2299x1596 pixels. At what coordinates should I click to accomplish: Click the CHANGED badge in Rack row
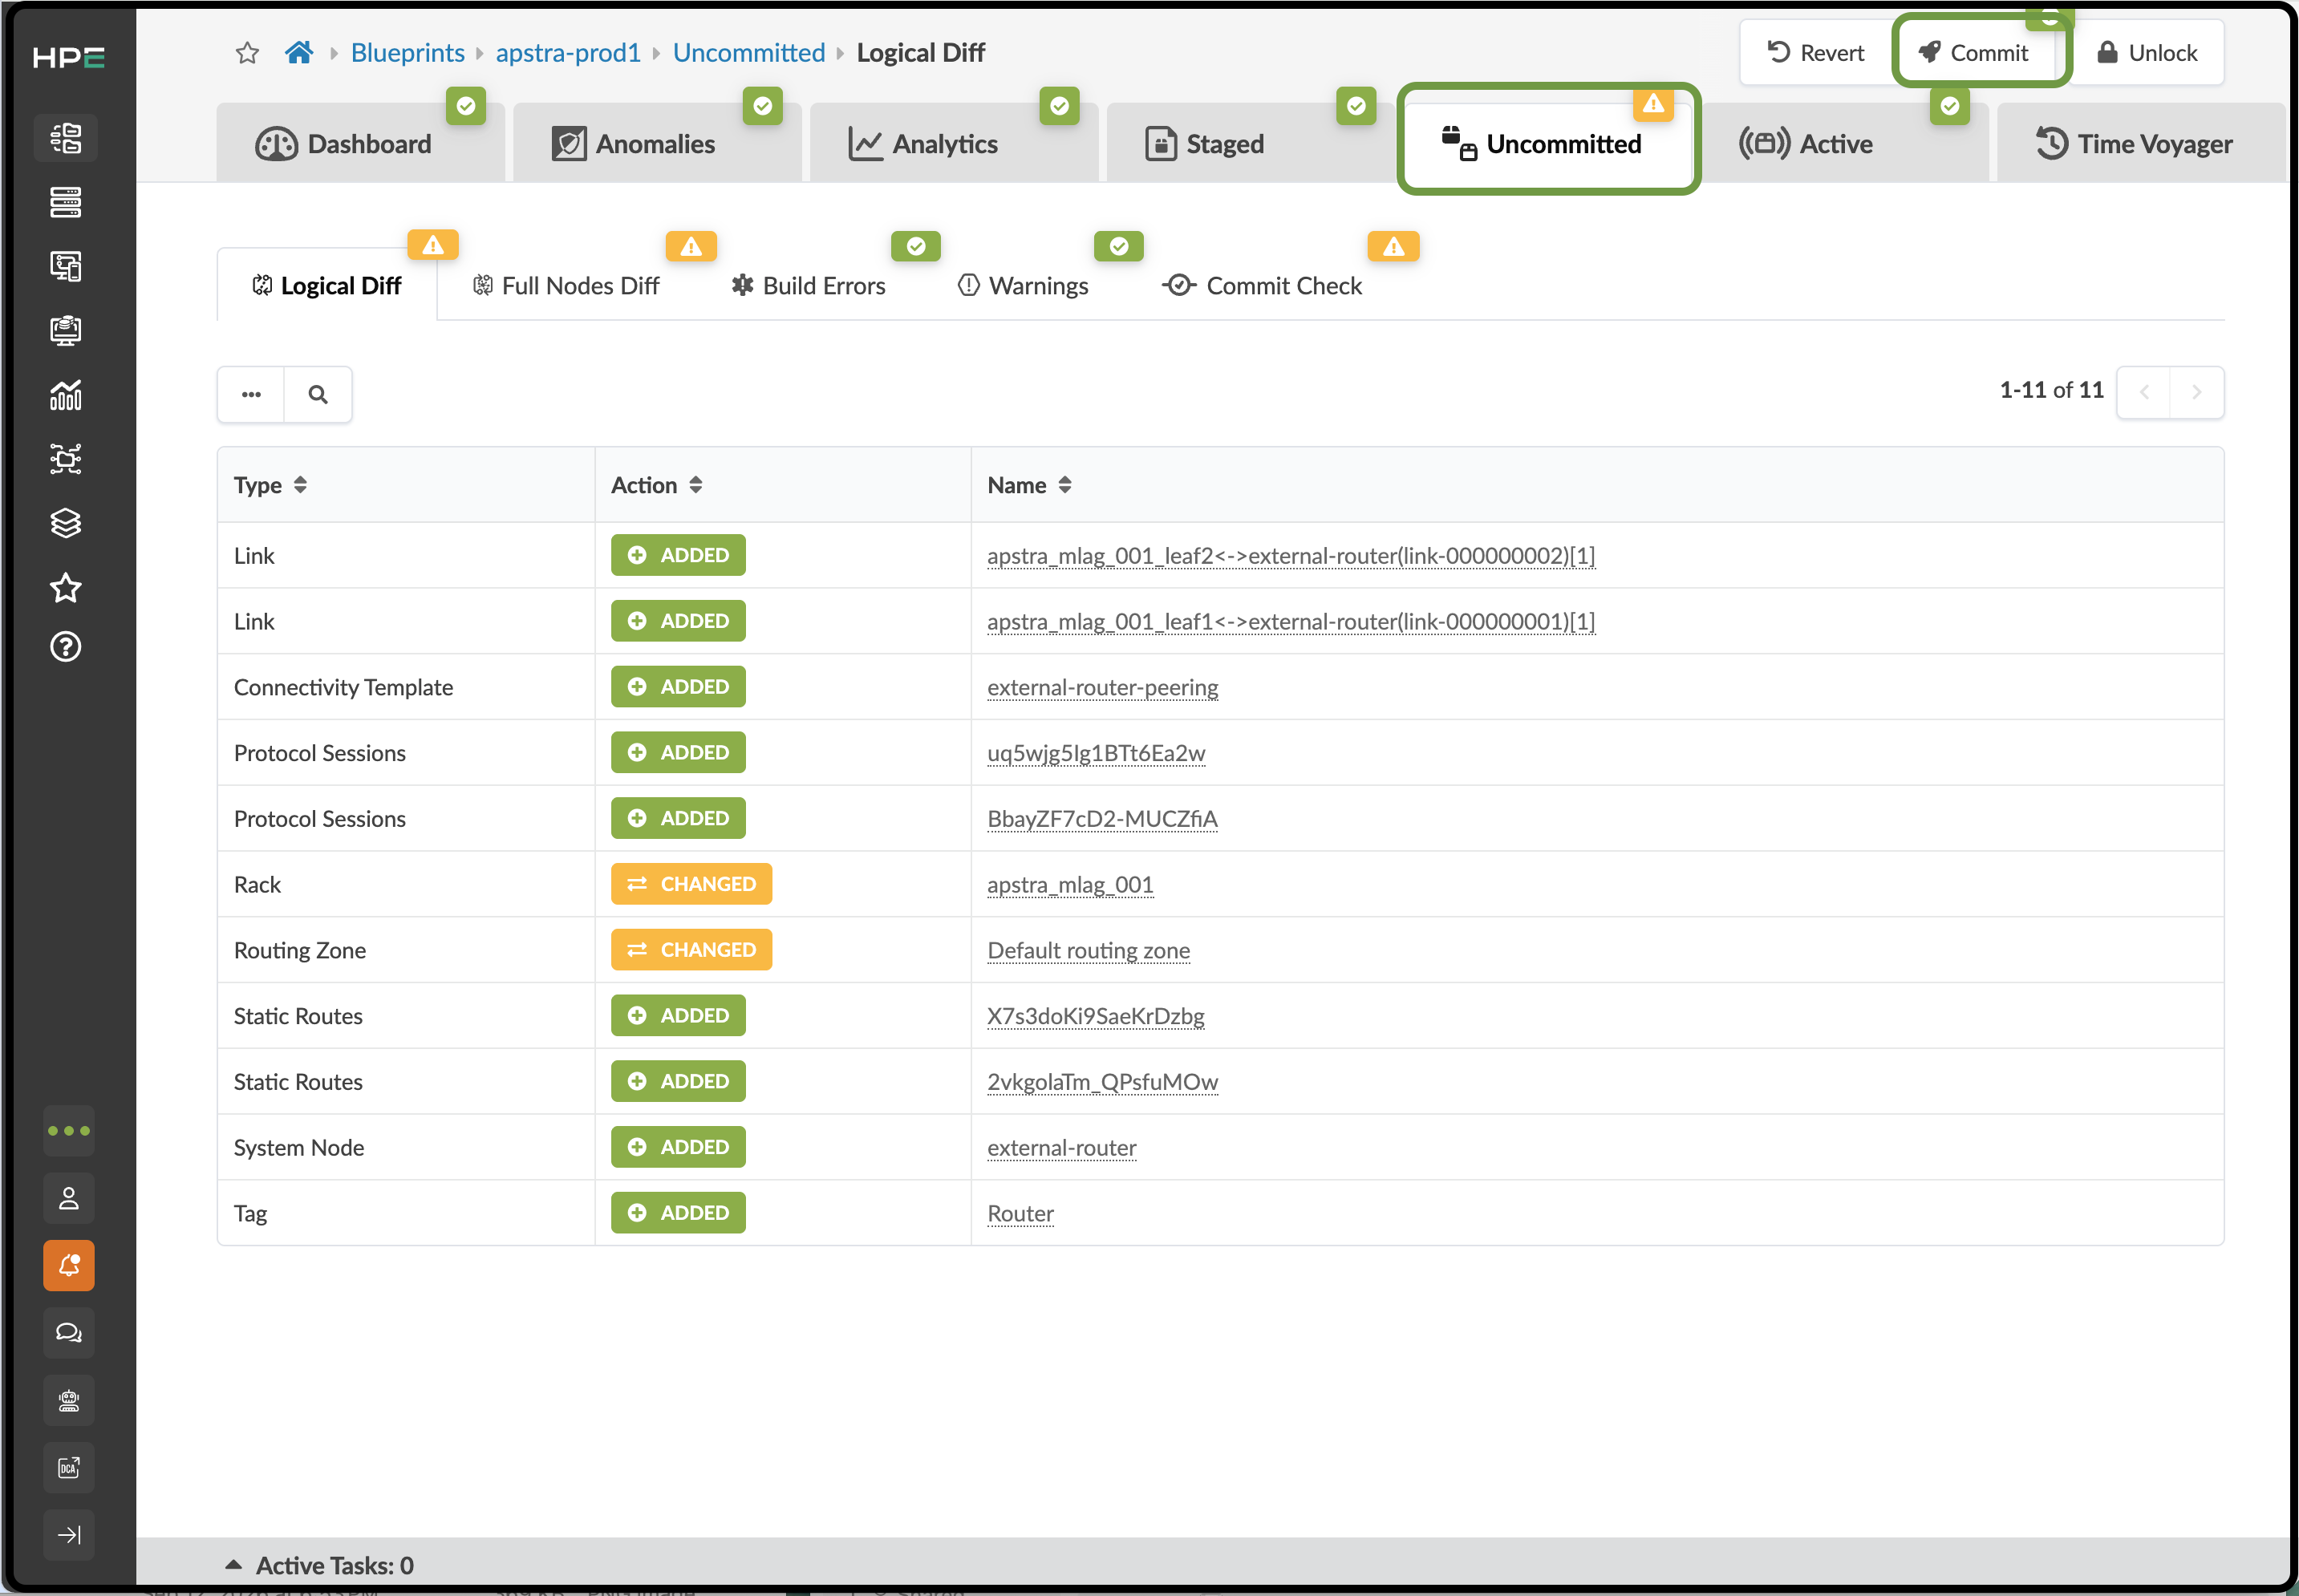692,884
